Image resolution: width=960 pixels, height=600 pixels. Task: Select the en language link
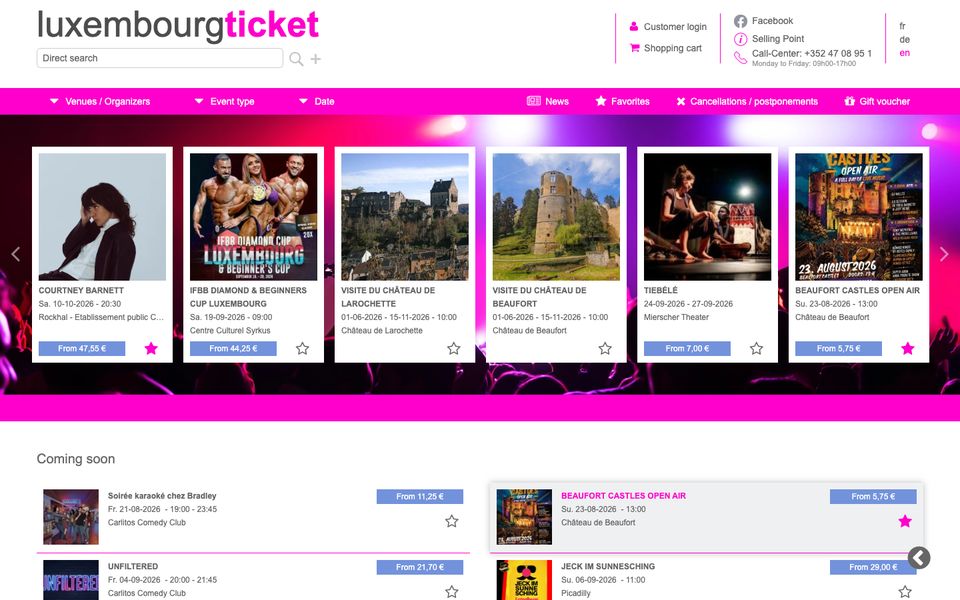pos(904,53)
